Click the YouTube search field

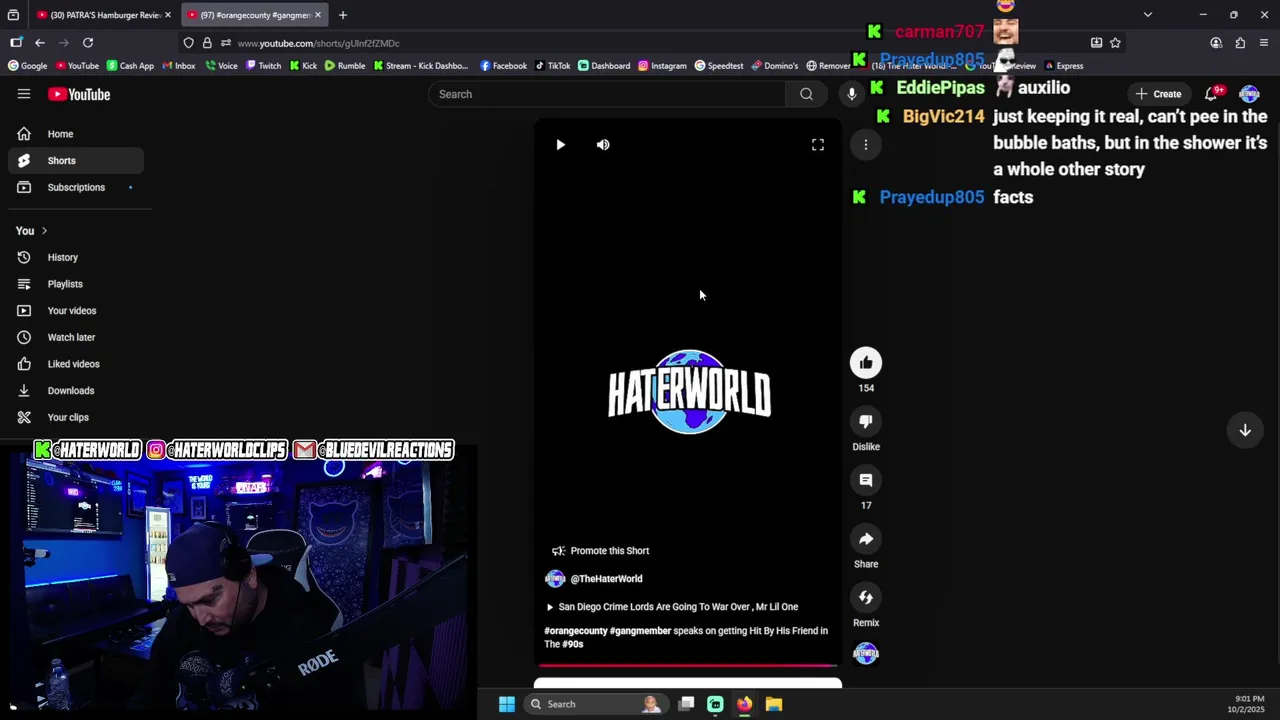click(607, 94)
